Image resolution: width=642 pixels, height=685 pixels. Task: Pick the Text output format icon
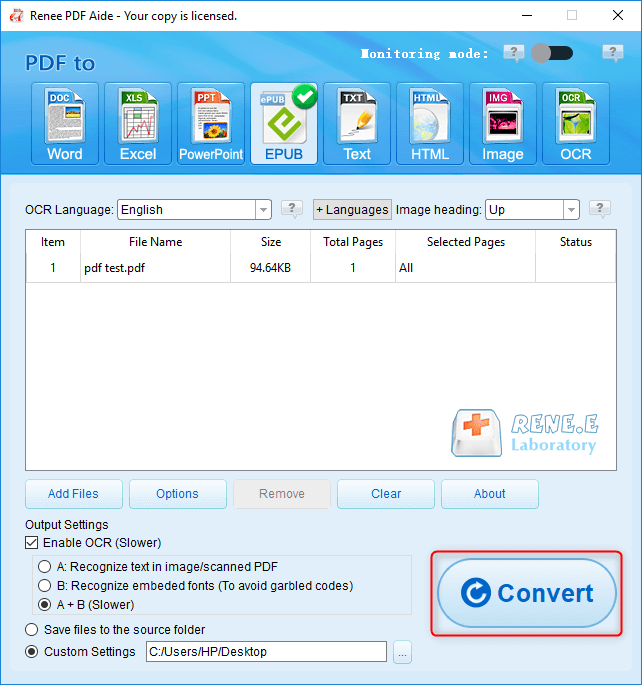coord(357,123)
